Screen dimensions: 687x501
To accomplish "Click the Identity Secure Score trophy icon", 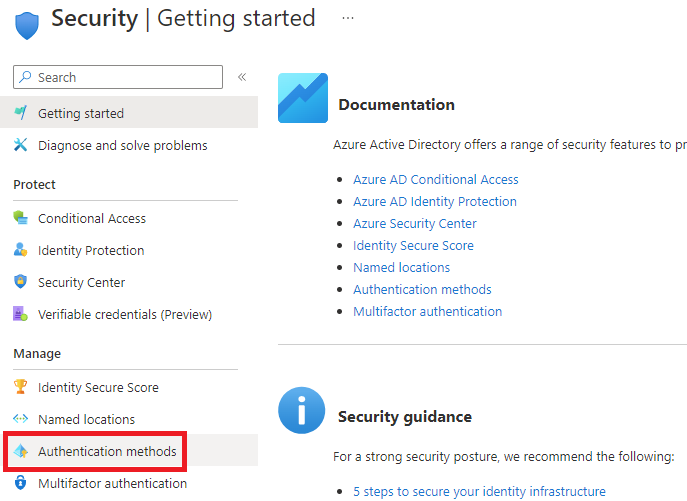I will [20, 387].
